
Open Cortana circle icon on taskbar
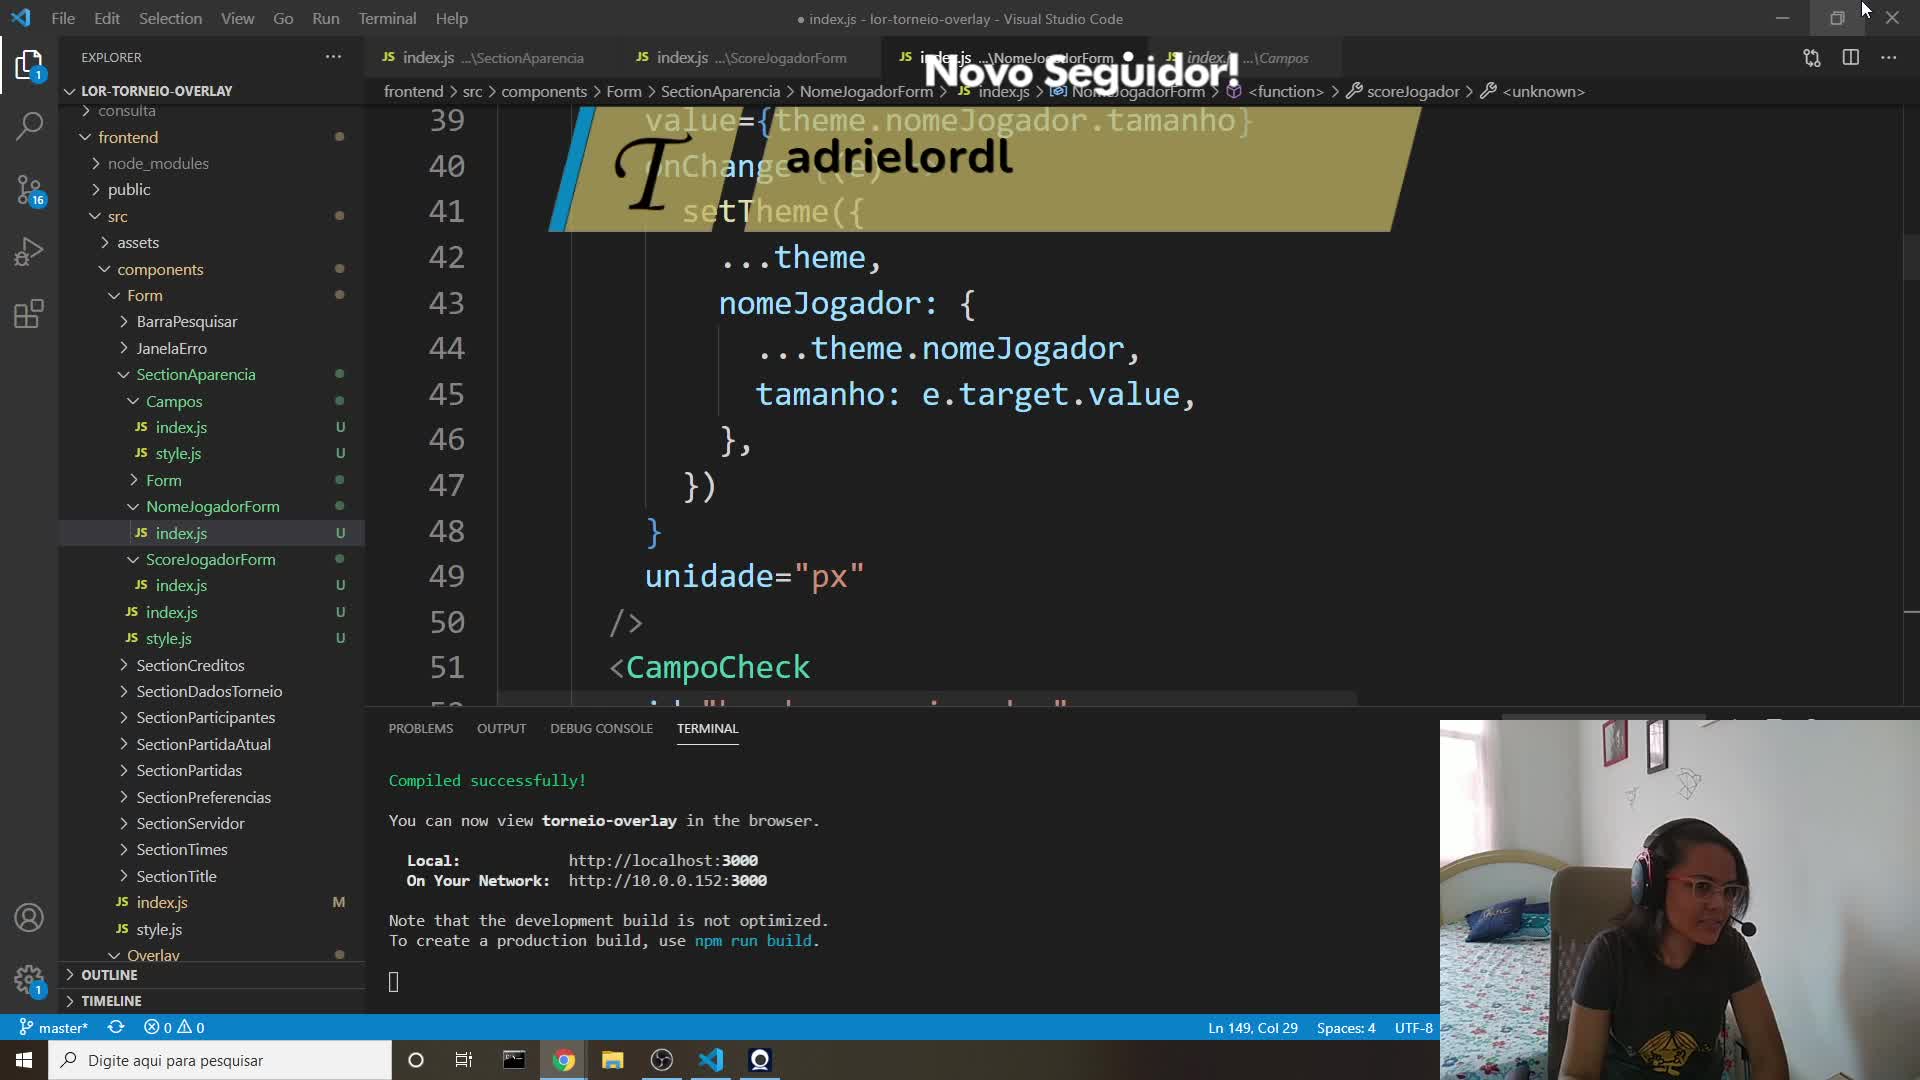(x=416, y=1060)
